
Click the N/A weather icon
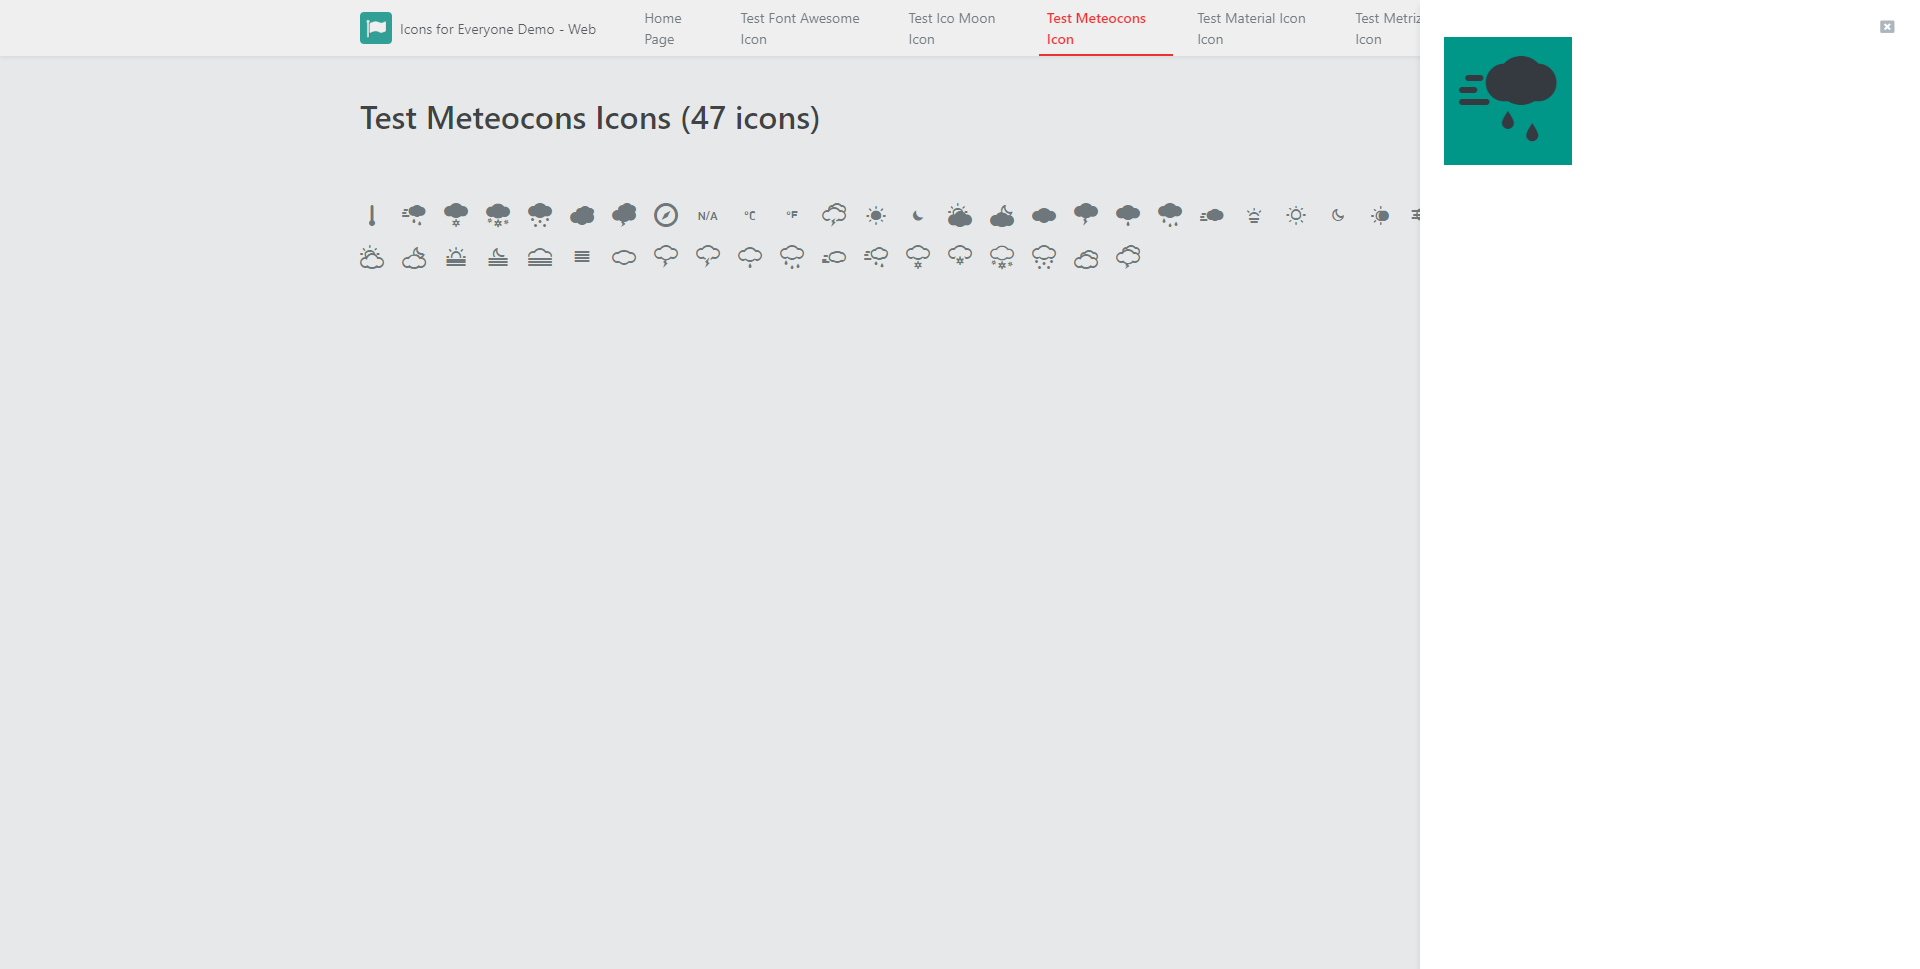point(708,216)
